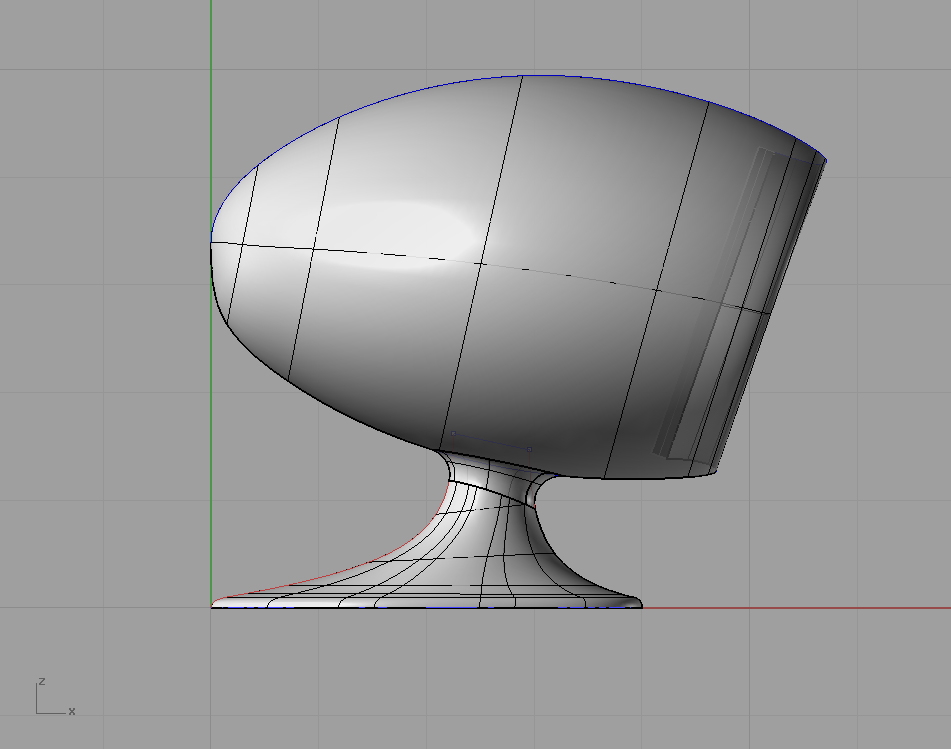Image resolution: width=951 pixels, height=749 pixels.
Task: Click the X label on the axis icon
Action: tap(72, 712)
